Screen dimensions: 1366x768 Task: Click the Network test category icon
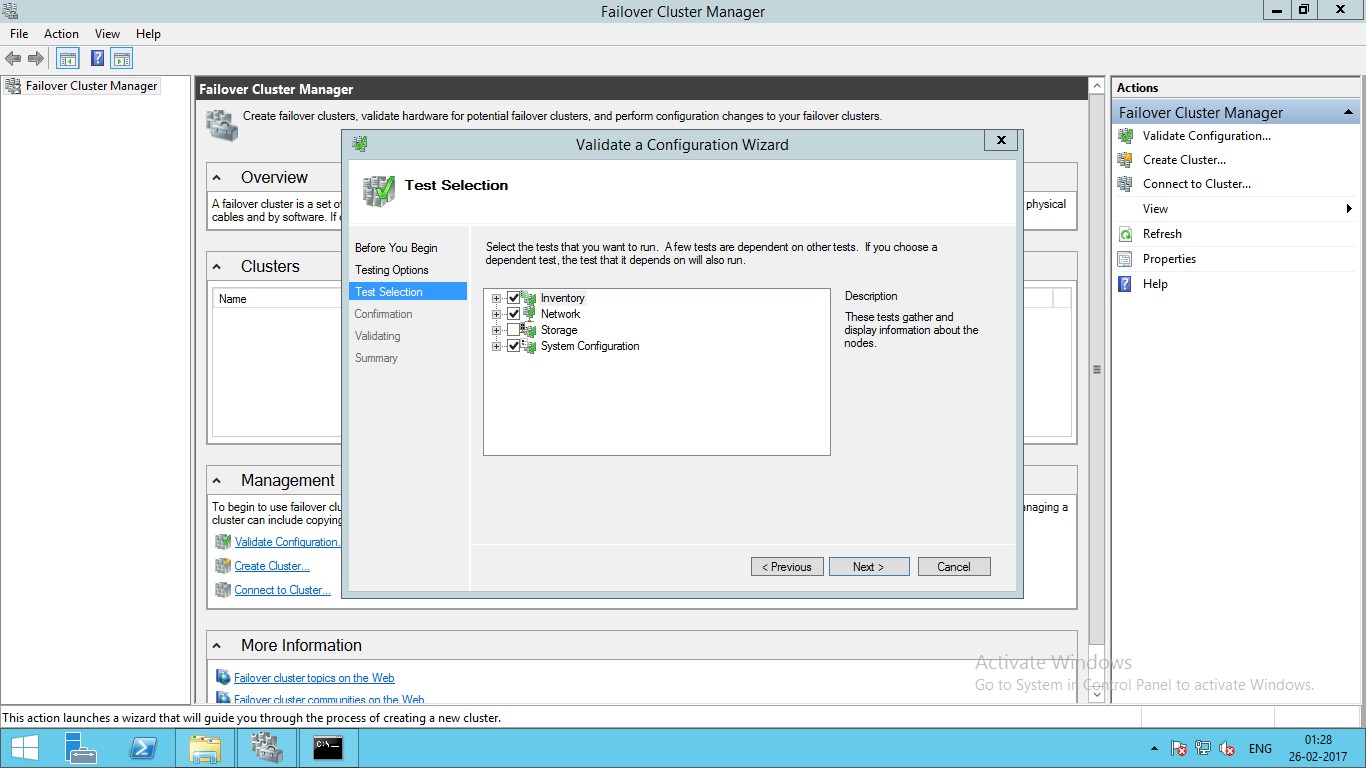click(529, 314)
